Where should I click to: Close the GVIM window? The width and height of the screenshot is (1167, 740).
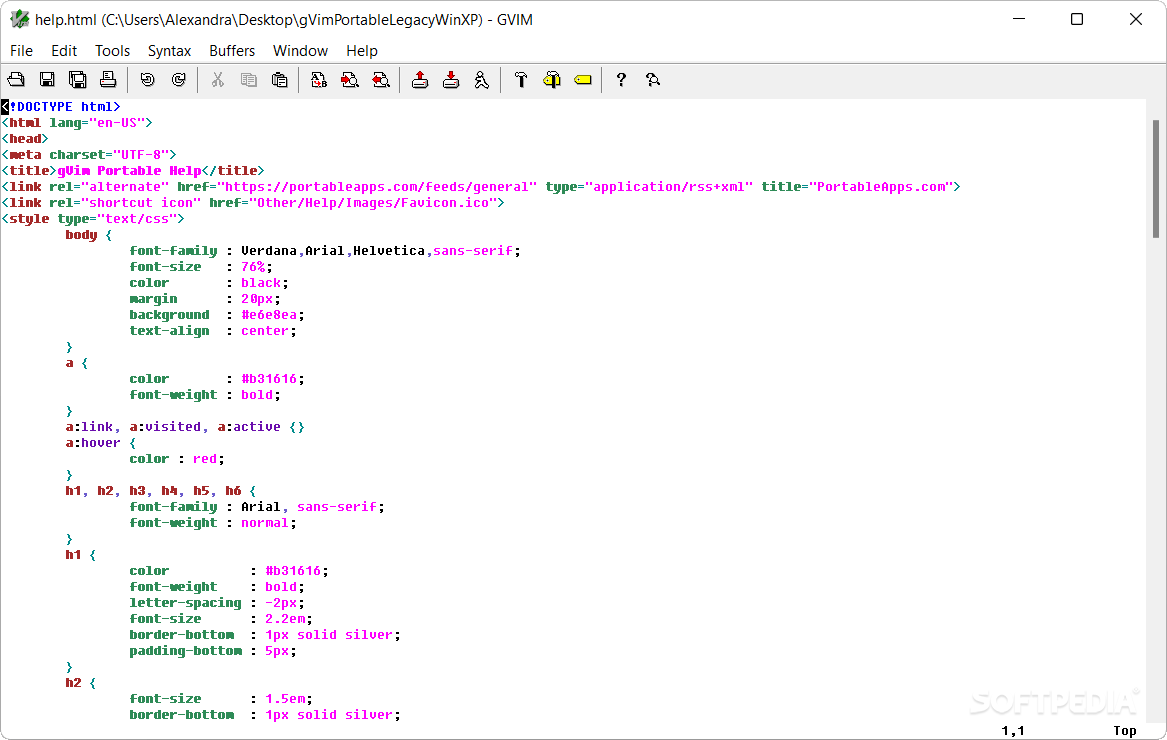click(1136, 19)
